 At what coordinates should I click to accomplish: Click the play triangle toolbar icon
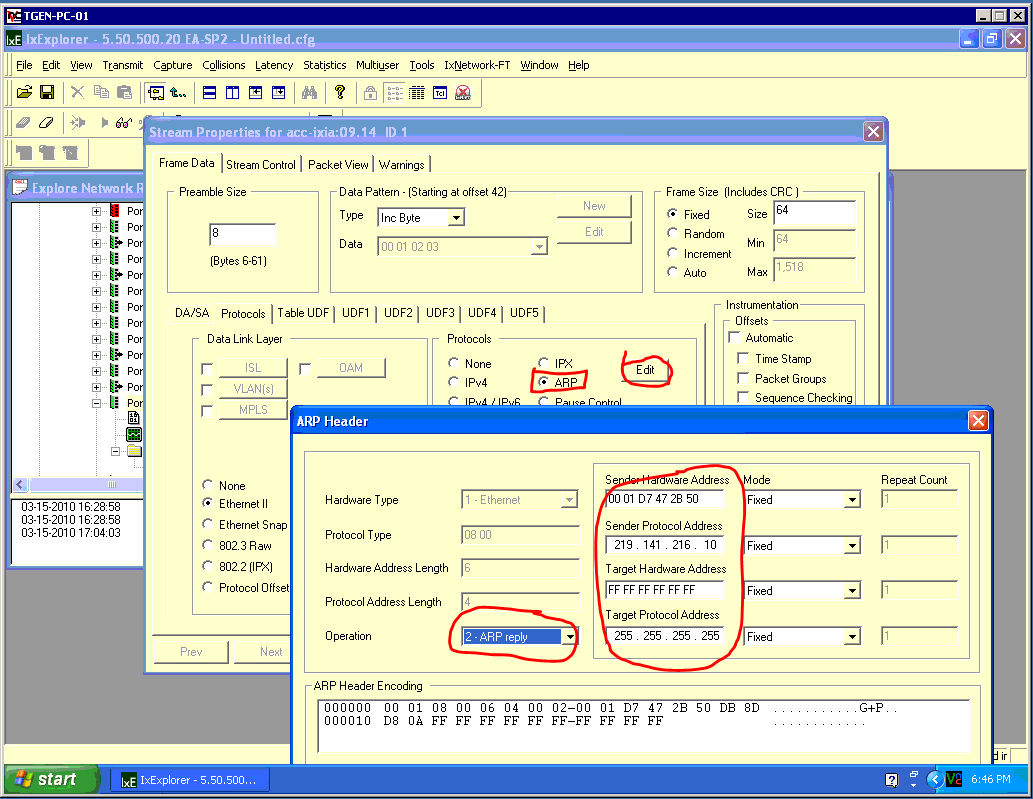click(104, 123)
